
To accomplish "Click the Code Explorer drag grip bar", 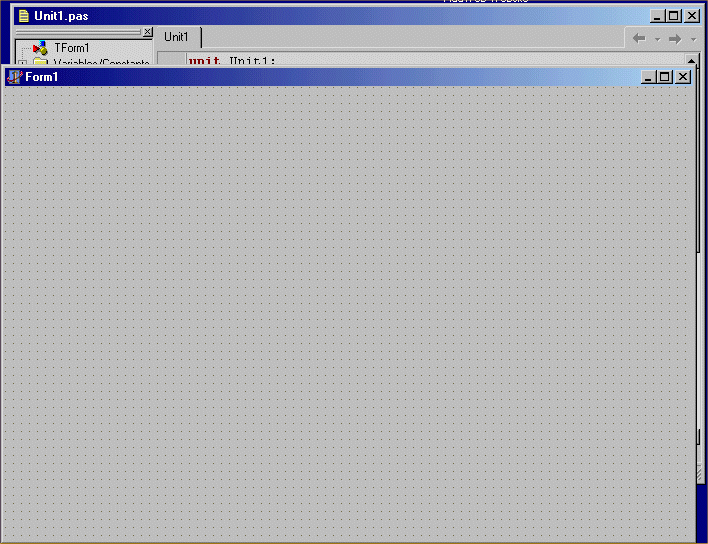I will (78, 32).
